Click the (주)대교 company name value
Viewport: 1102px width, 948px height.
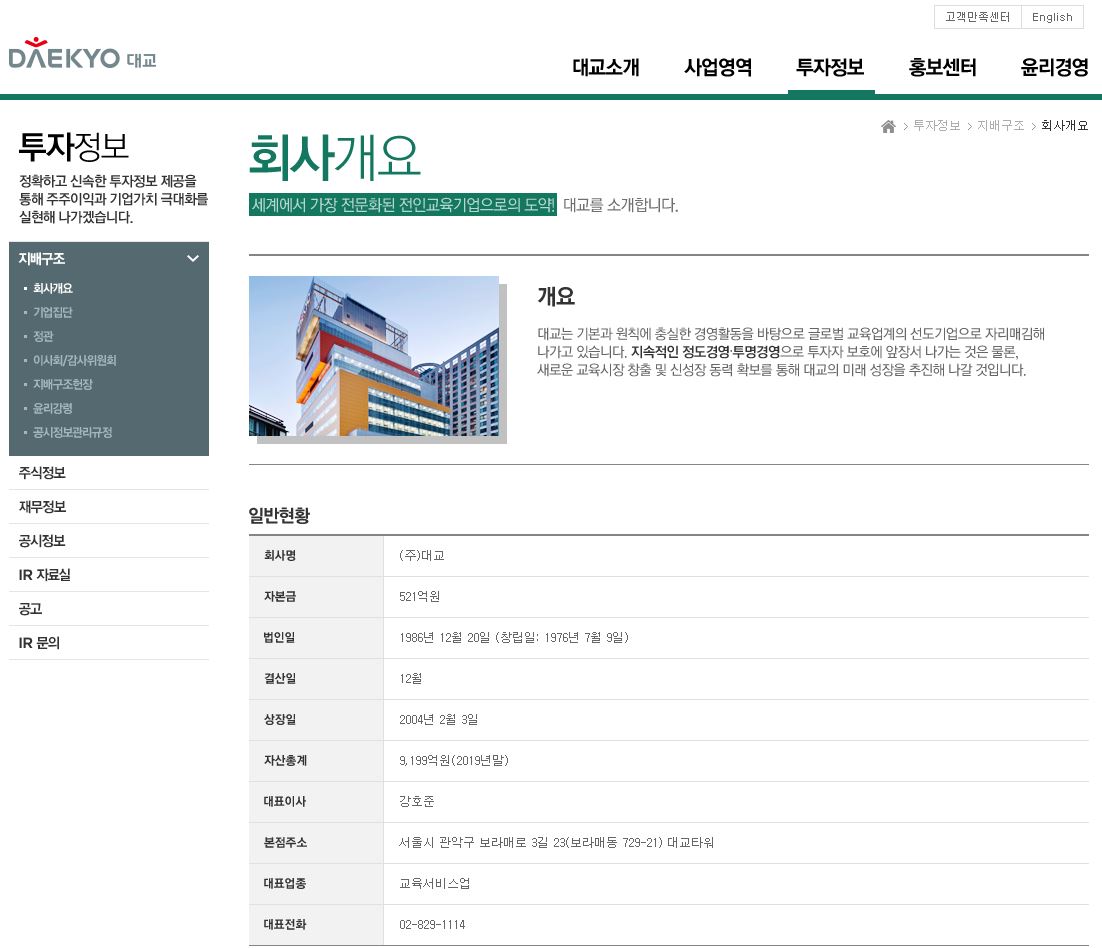(x=422, y=555)
